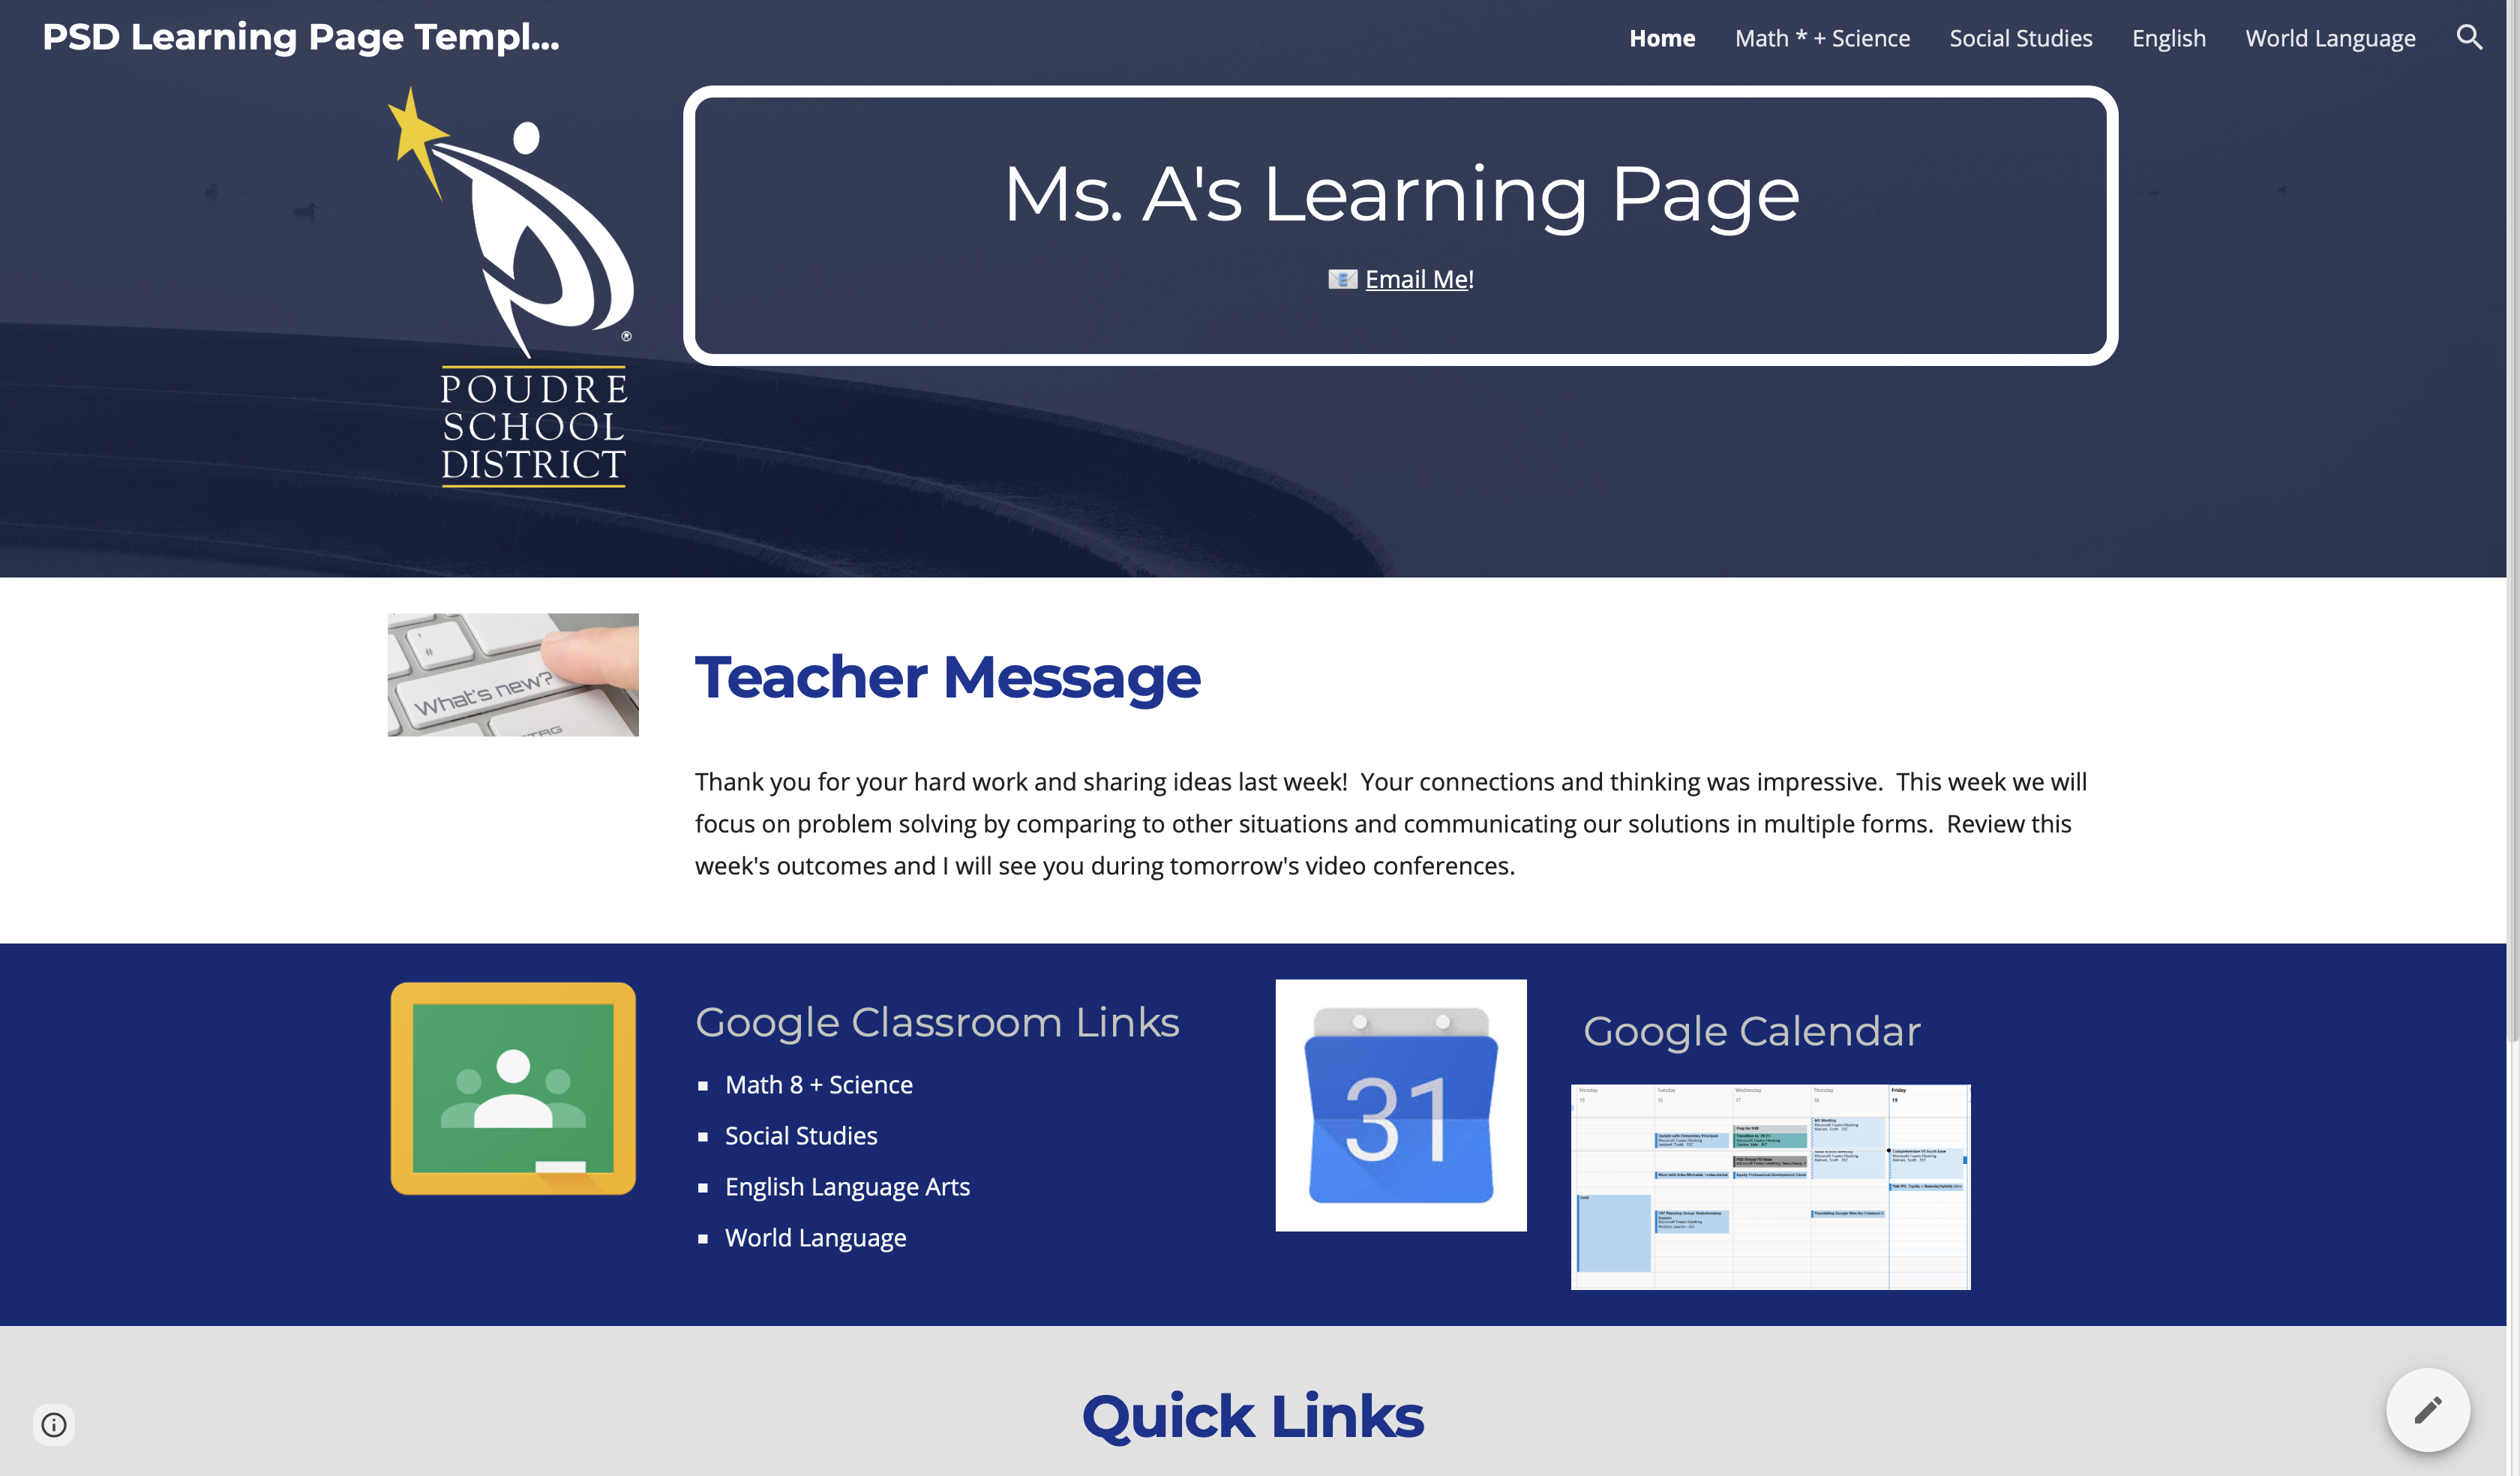Select the Social Studies tab

click(x=2021, y=37)
